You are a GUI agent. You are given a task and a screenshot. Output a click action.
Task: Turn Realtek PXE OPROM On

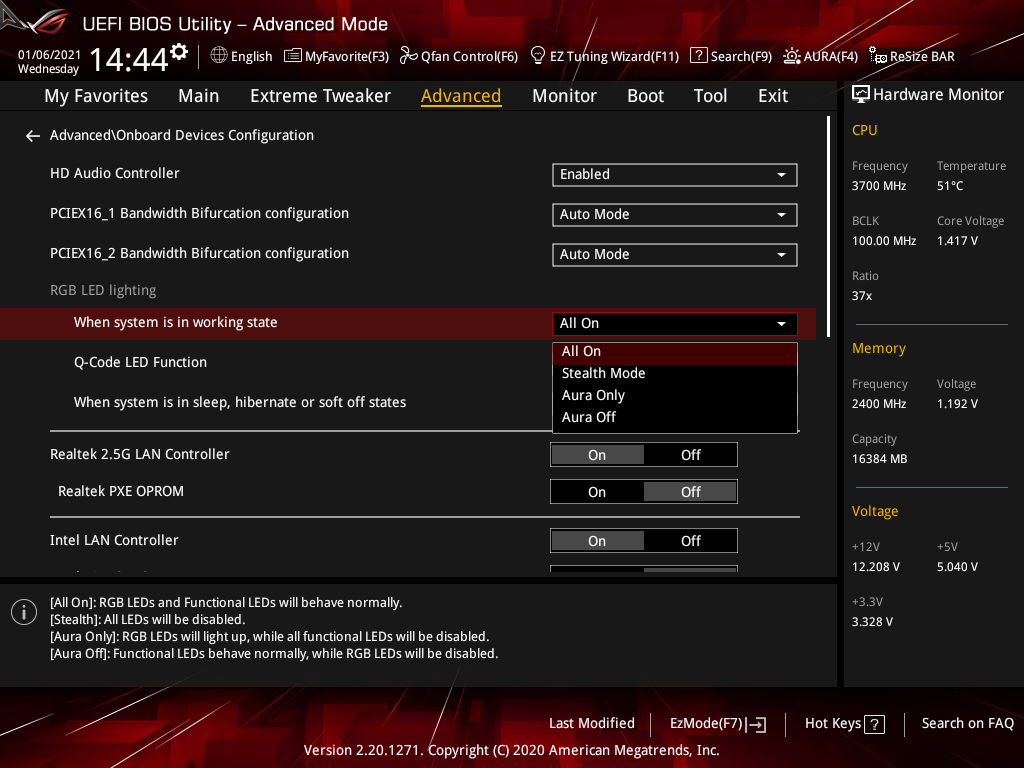click(x=597, y=492)
